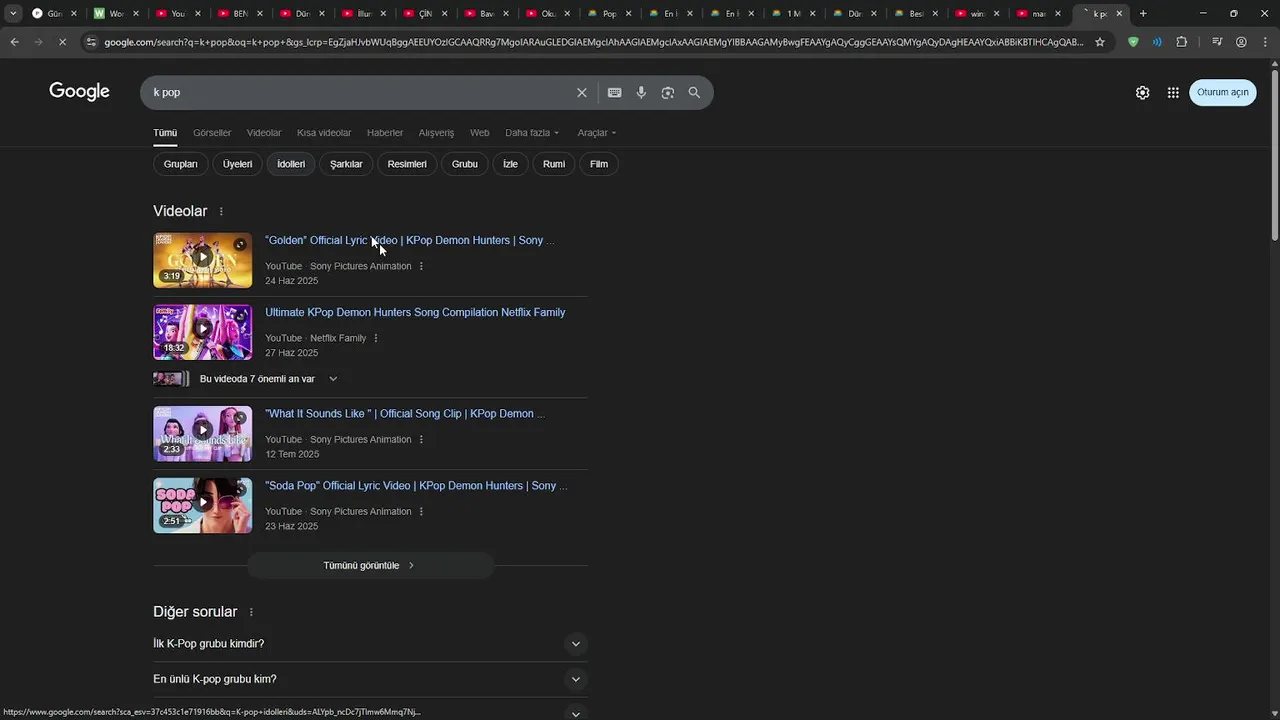Open the Araçlar tools dropdown
The width and height of the screenshot is (1280, 720).
597,132
